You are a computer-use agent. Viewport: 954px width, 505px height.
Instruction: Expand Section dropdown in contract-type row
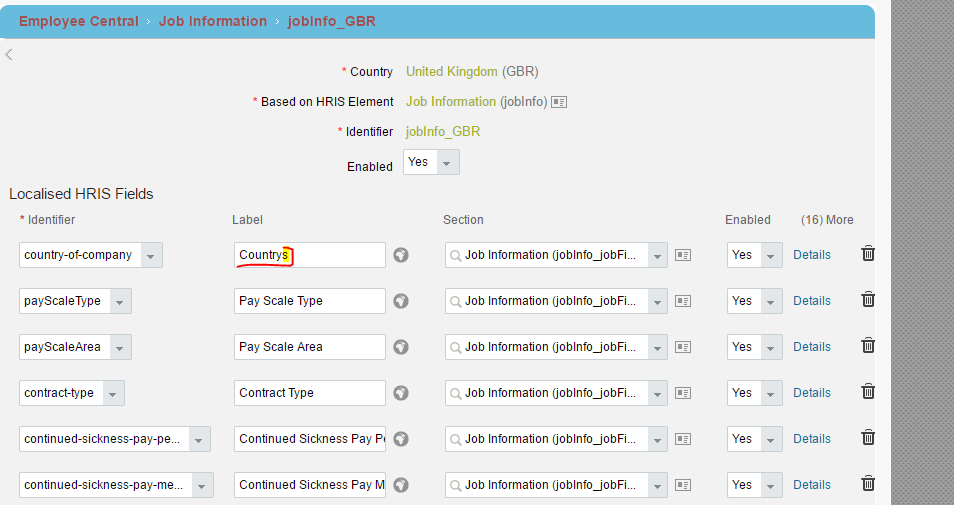click(x=657, y=394)
